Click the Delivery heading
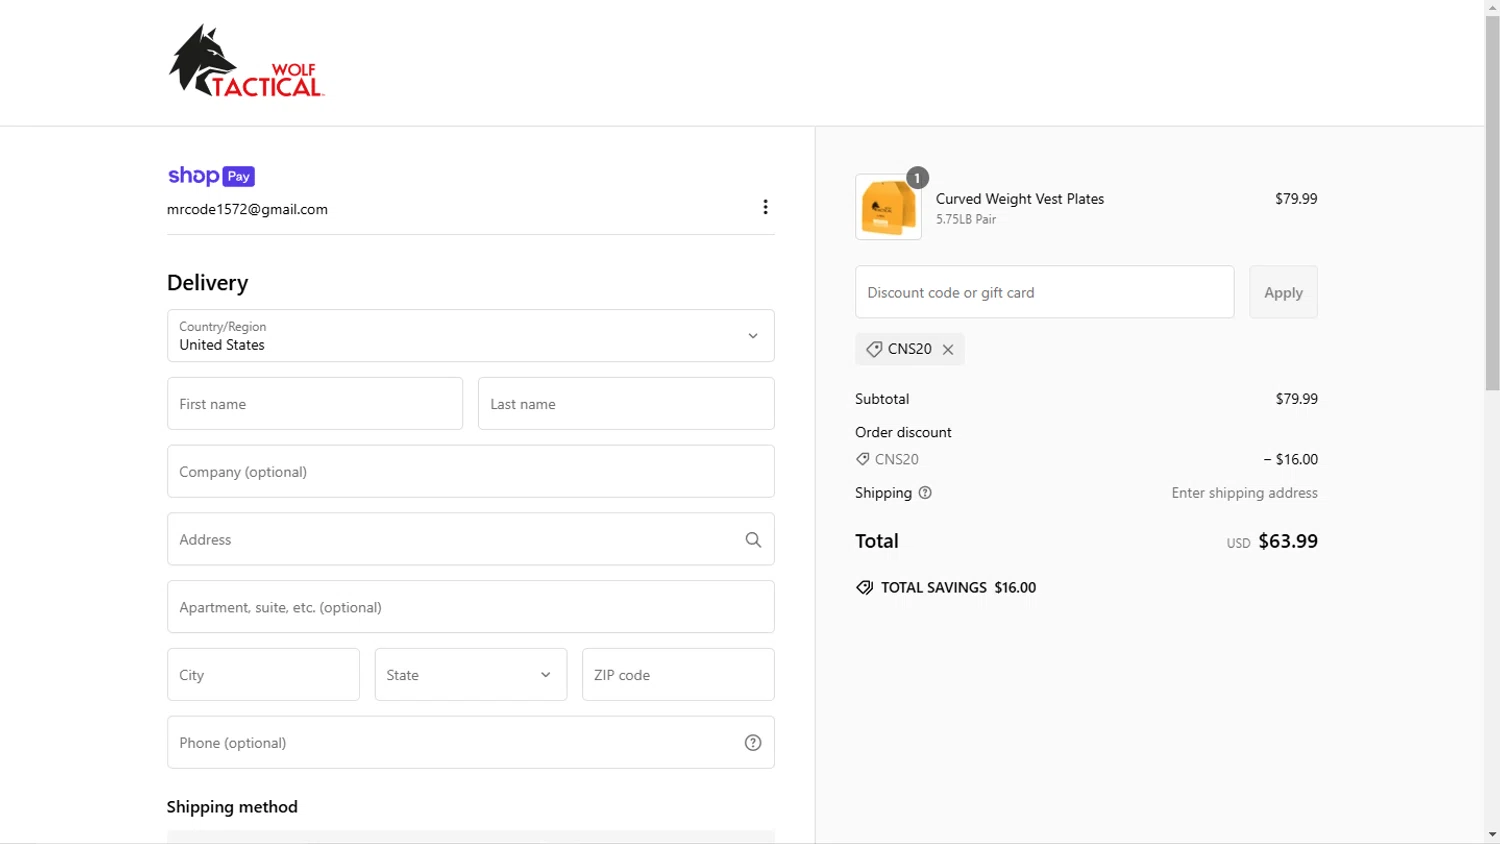The width and height of the screenshot is (1500, 844). click(207, 283)
